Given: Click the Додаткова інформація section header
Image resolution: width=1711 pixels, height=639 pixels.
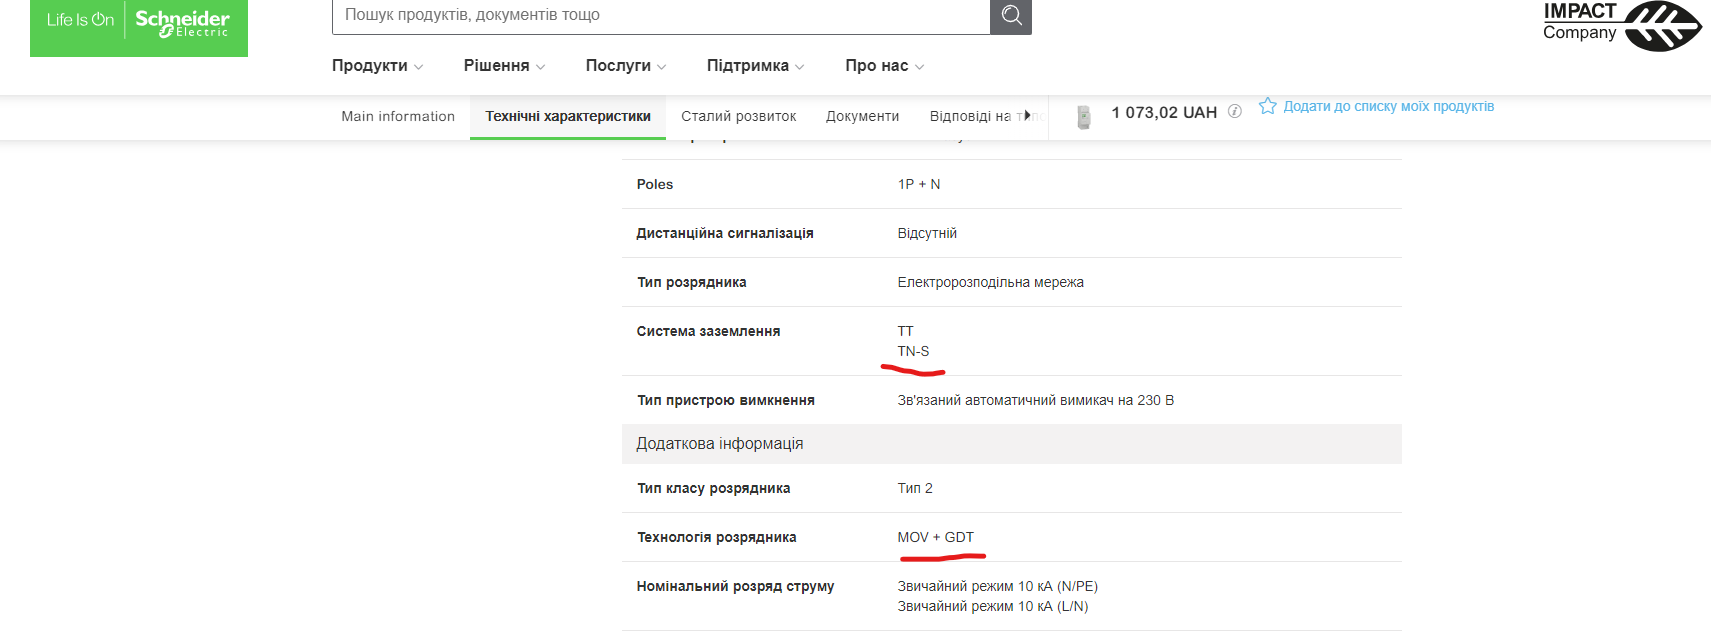Looking at the screenshot, I should (x=1012, y=444).
